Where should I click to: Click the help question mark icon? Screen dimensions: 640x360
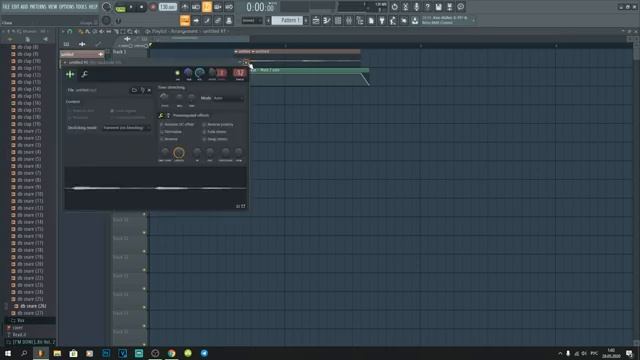pyautogui.click(x=427, y=7)
